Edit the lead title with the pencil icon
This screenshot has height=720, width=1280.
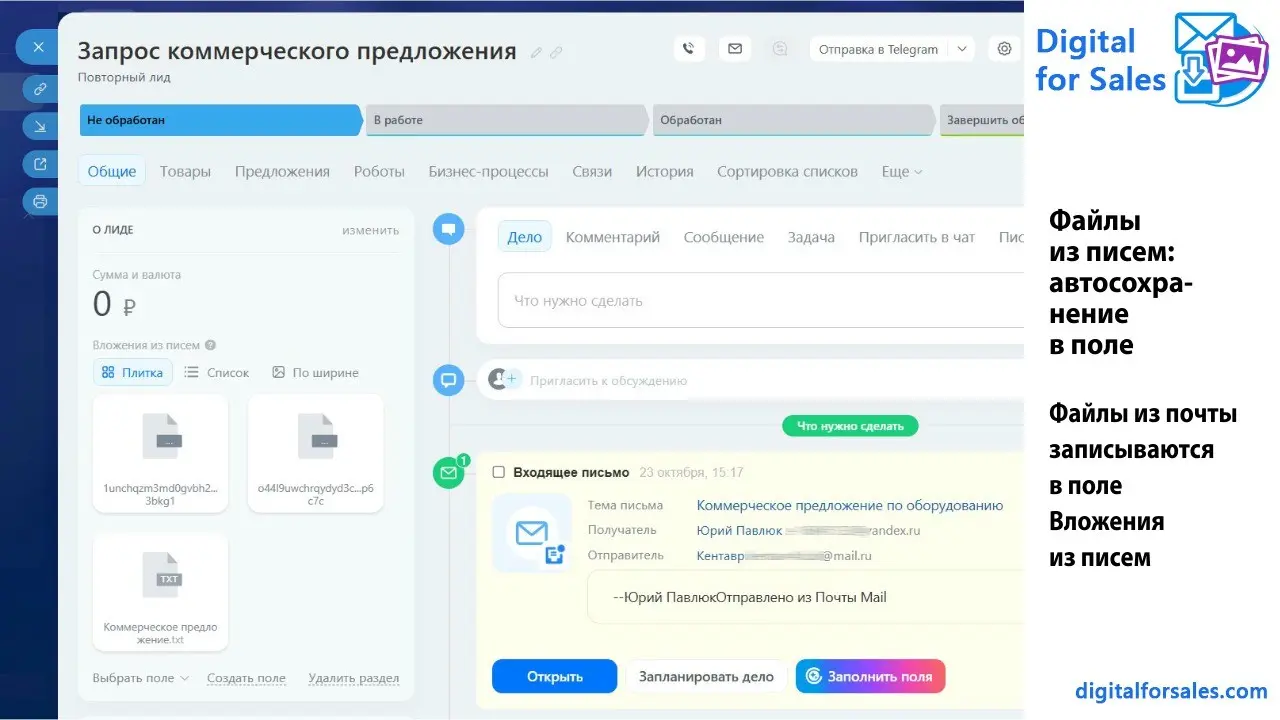pos(537,52)
